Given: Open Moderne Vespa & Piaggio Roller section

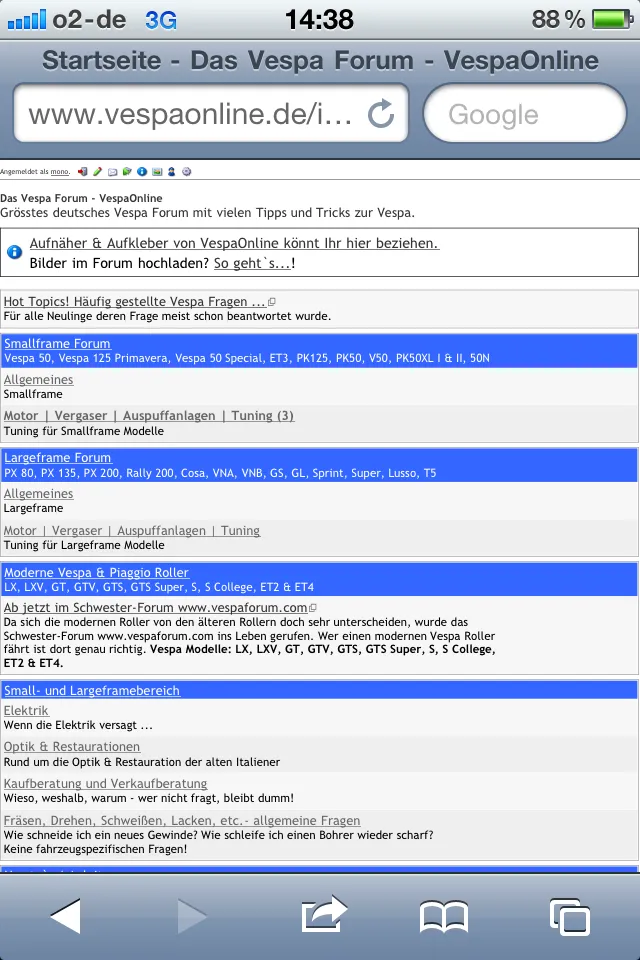Looking at the screenshot, I should tap(96, 572).
